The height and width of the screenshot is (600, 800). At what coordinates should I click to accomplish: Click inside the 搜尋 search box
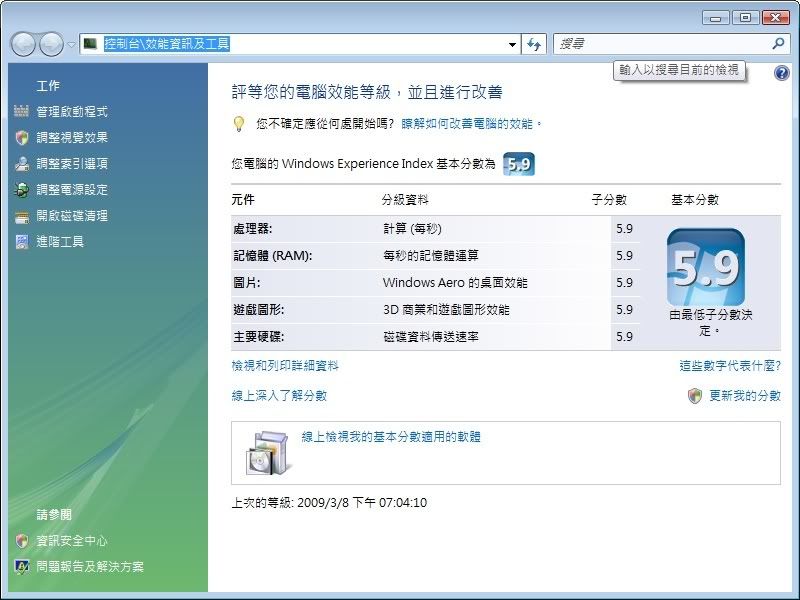tap(663, 44)
